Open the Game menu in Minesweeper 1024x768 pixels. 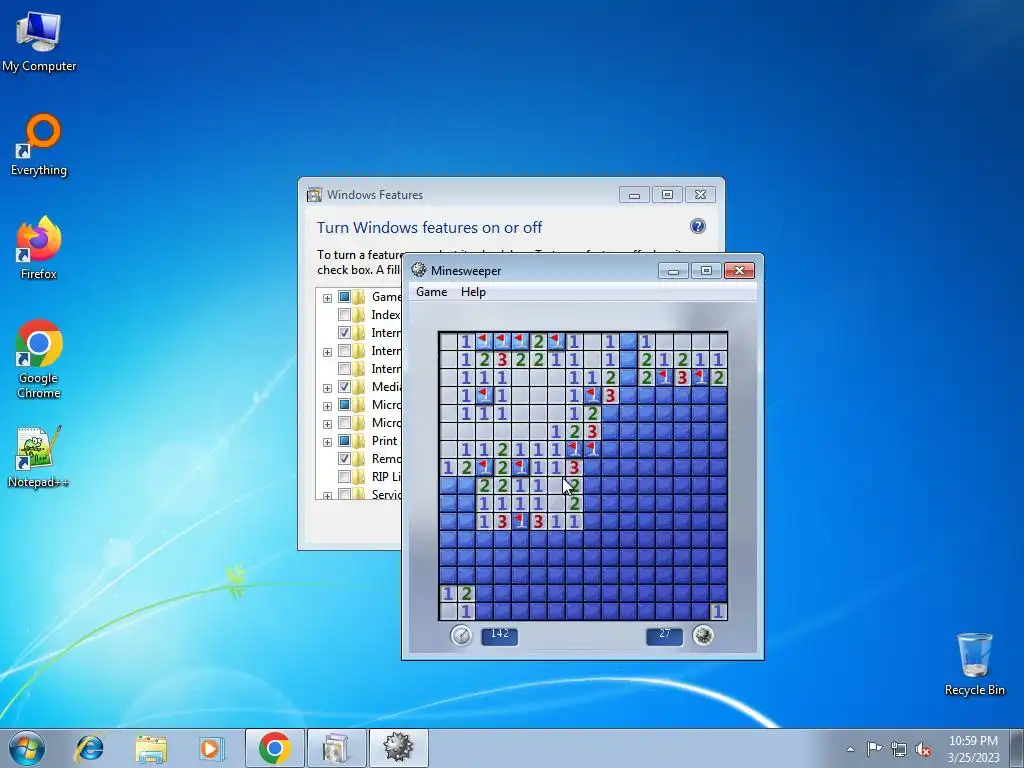[432, 292]
